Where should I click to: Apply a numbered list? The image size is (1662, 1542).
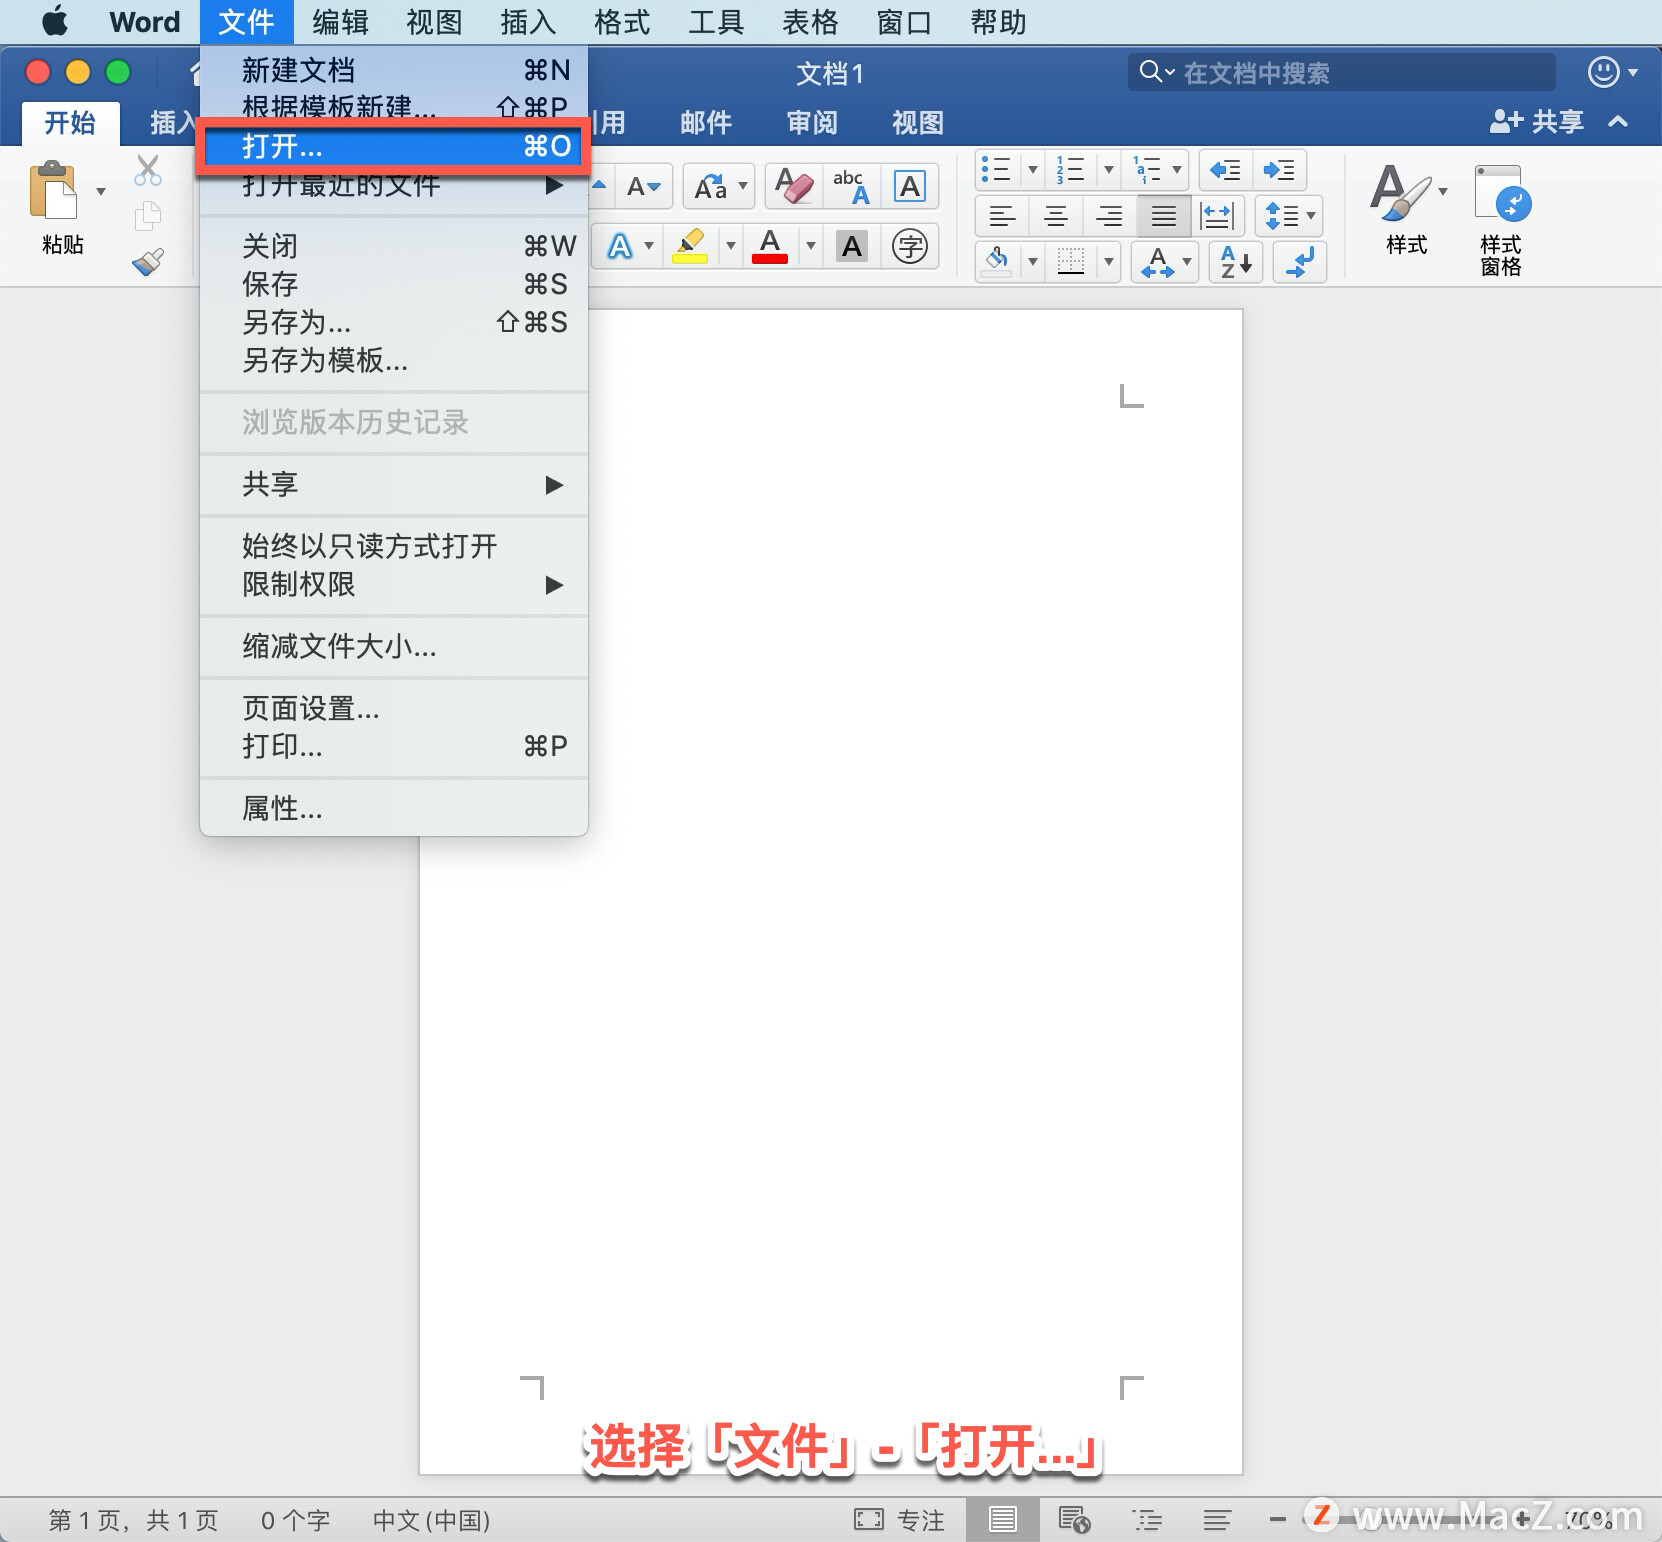(x=1070, y=170)
